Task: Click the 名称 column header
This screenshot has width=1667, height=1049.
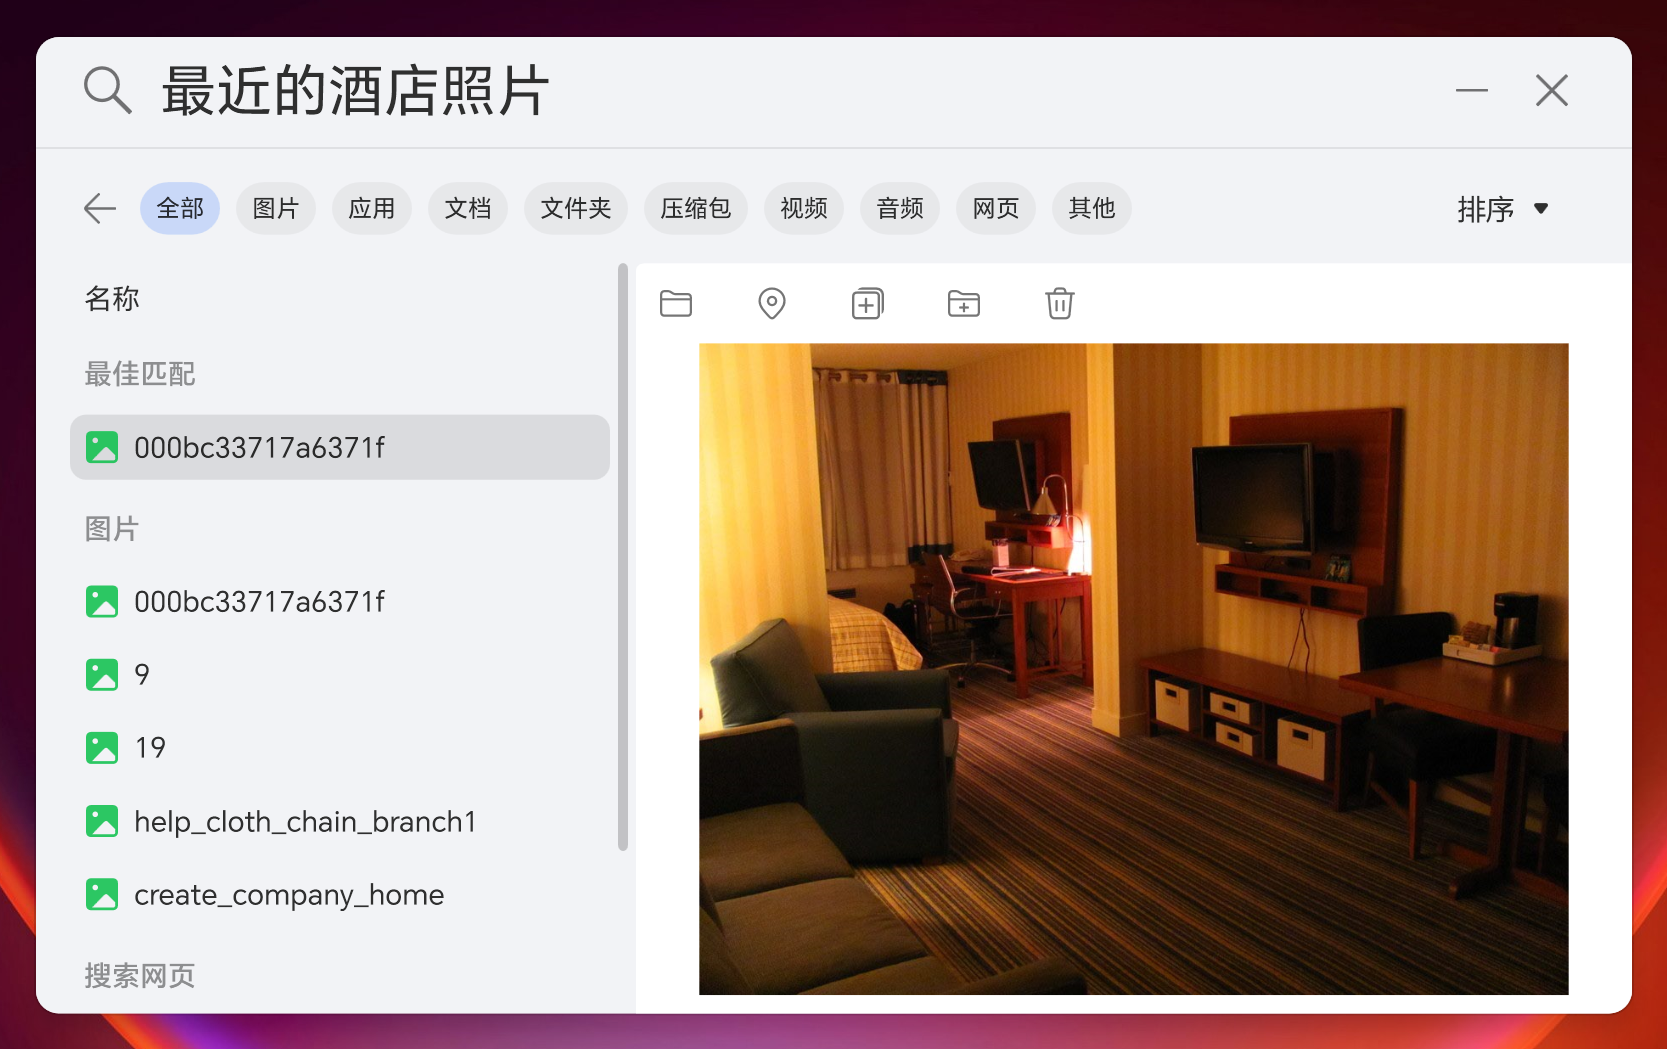Action: [x=112, y=298]
